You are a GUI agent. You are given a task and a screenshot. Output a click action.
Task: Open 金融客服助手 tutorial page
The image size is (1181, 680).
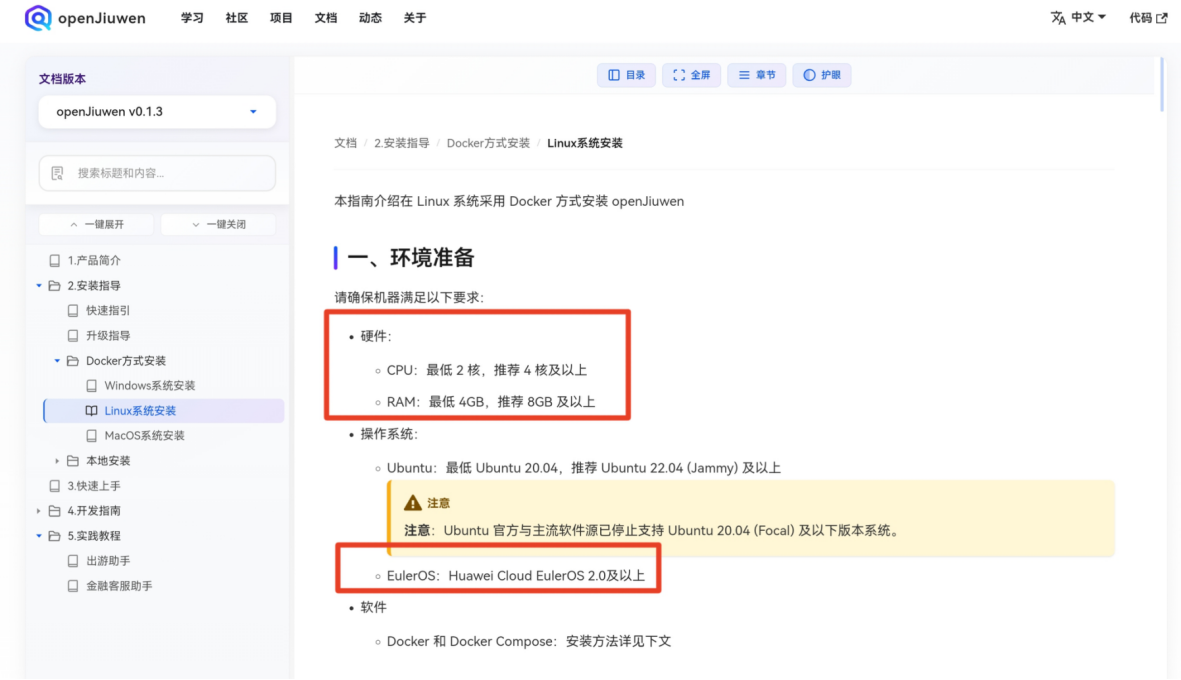119,586
